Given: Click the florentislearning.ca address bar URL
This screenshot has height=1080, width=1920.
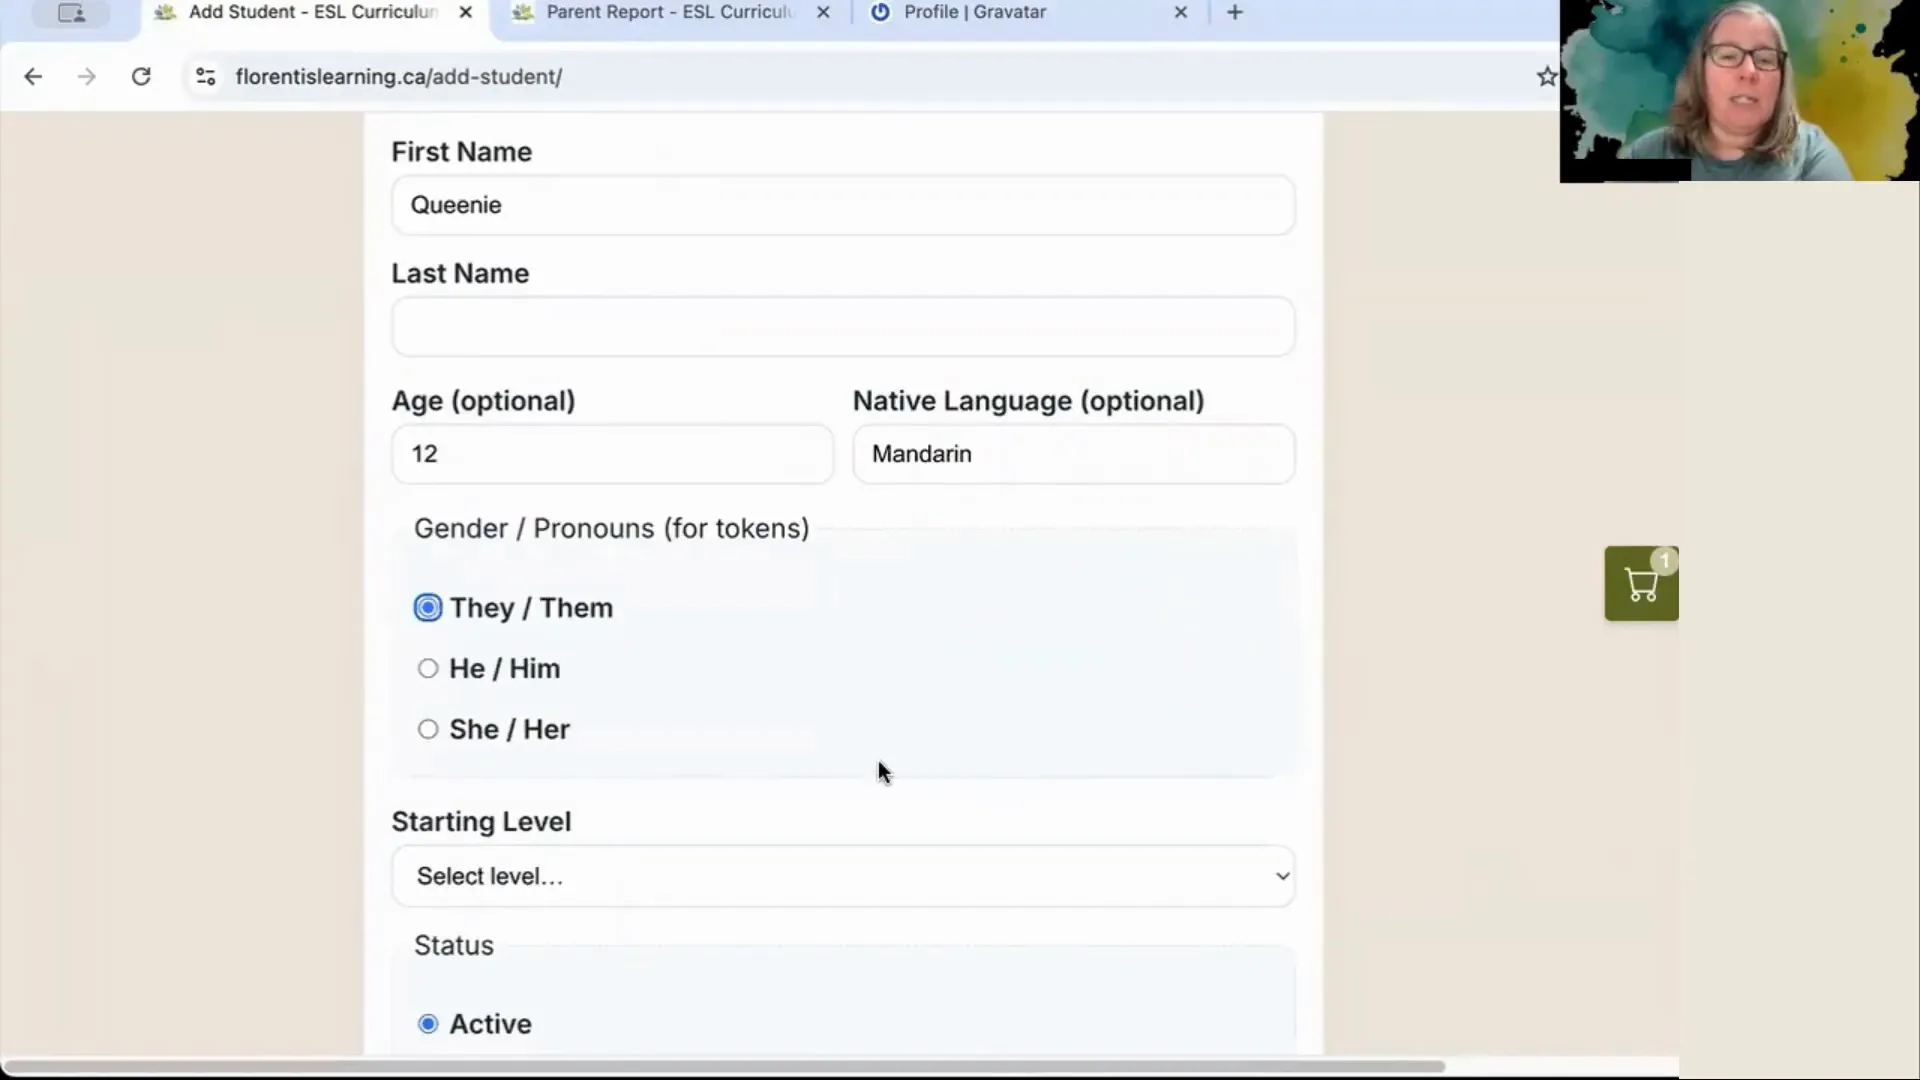Looking at the screenshot, I should pyautogui.click(x=398, y=76).
